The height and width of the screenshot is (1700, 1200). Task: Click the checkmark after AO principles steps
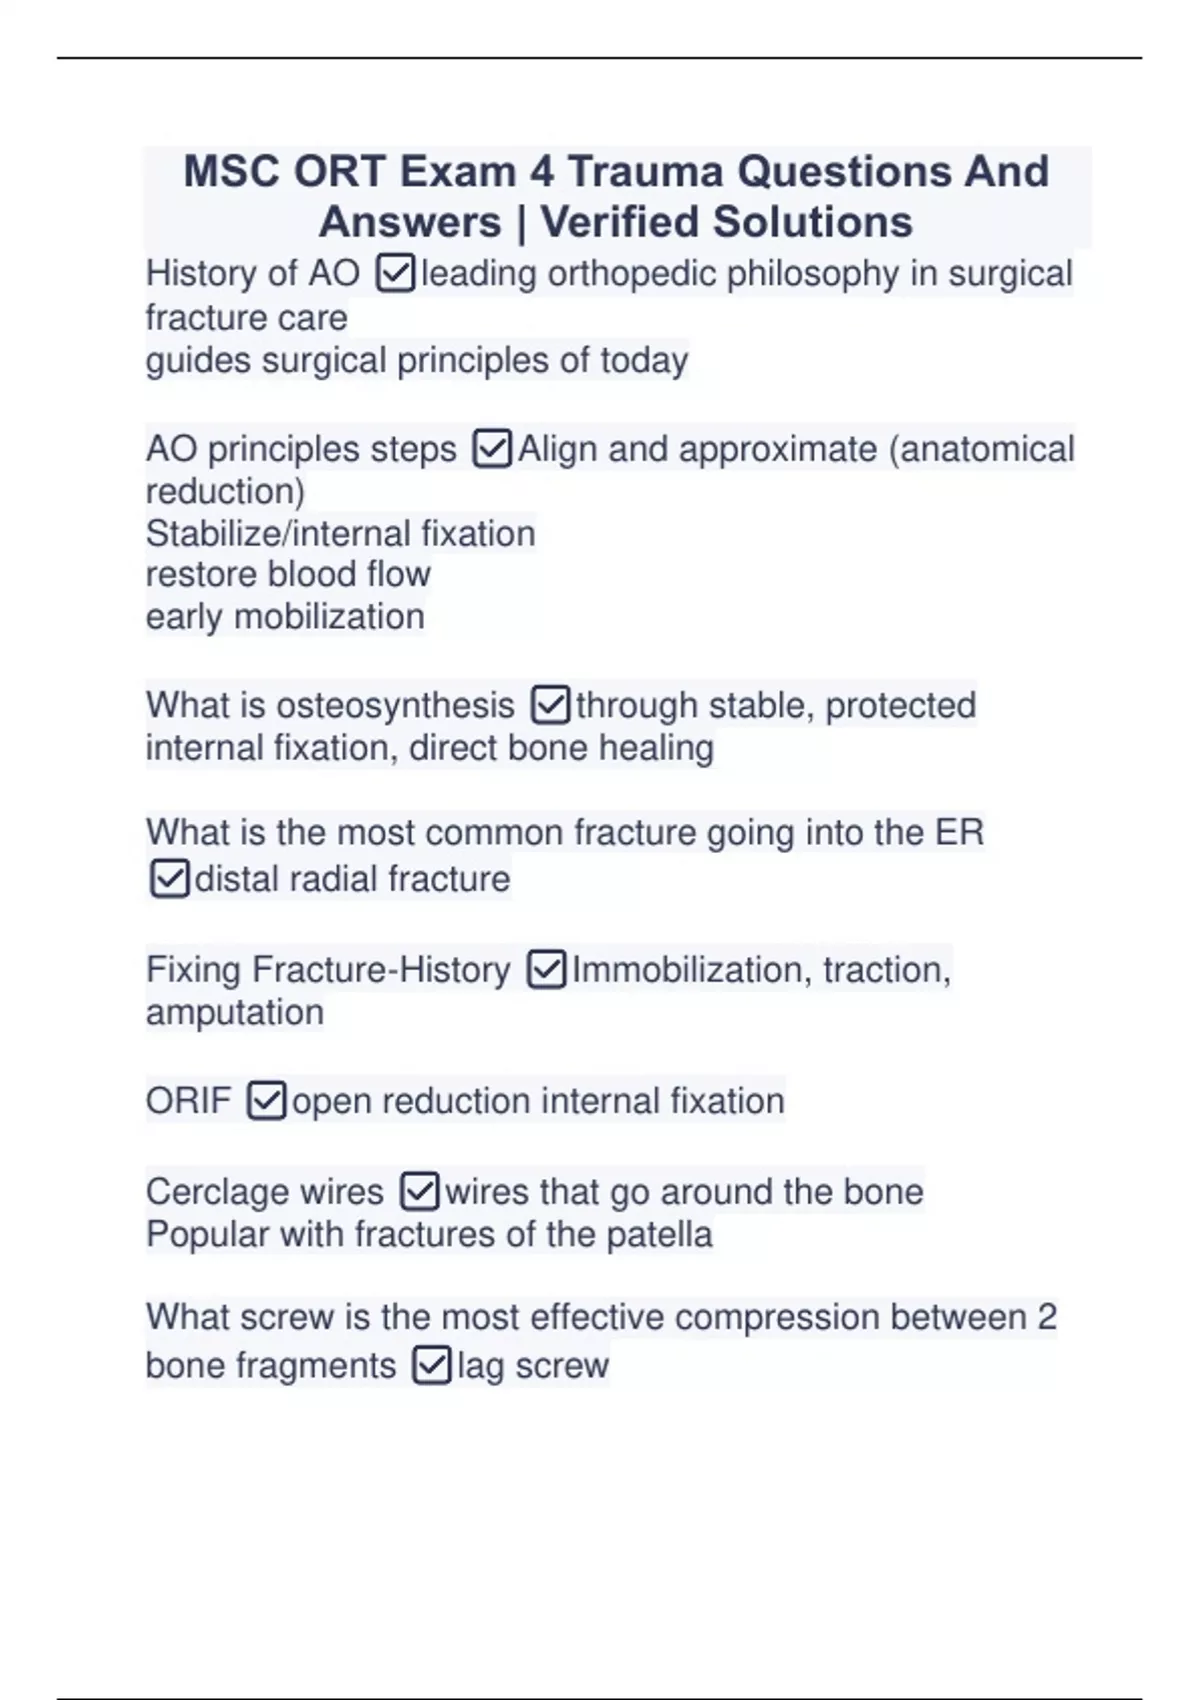click(492, 449)
